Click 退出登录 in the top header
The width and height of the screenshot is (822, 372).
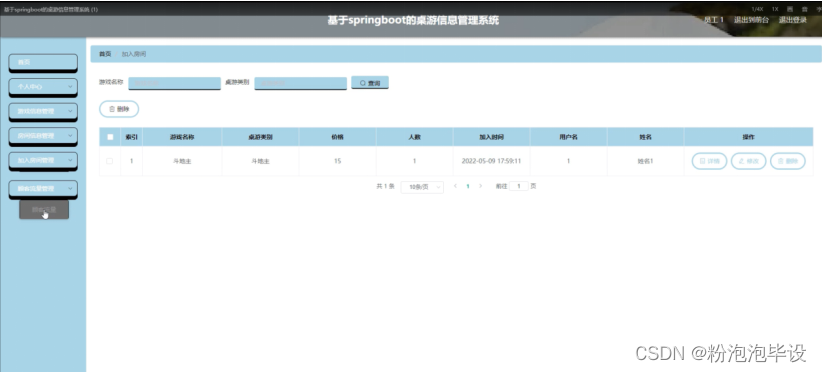pyautogui.click(x=793, y=20)
